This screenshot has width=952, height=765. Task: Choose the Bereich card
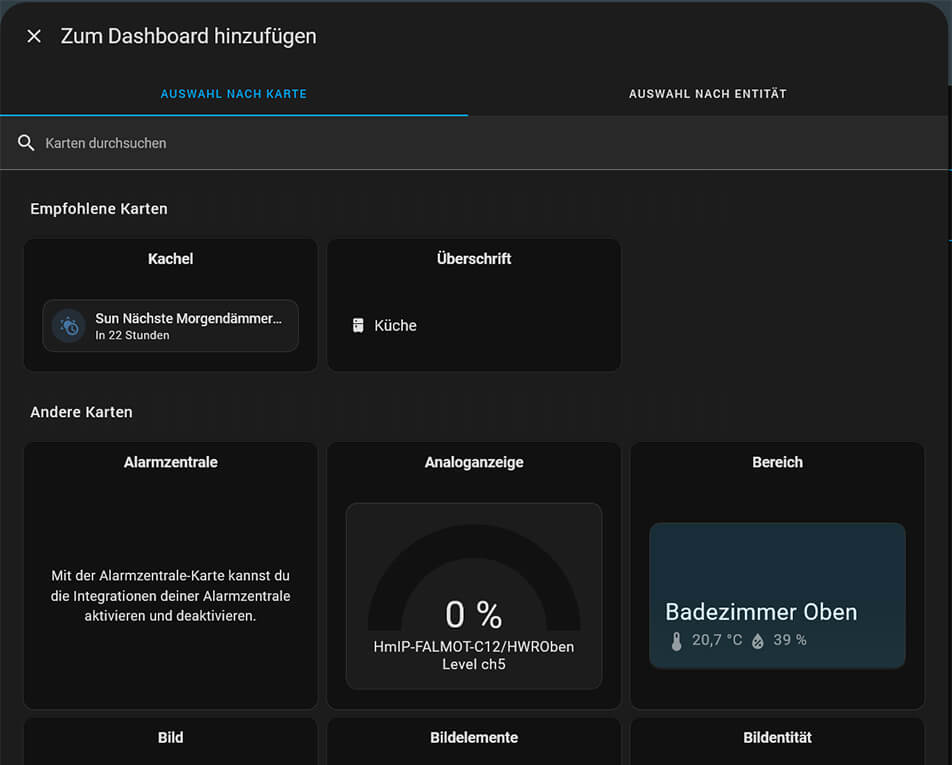coord(777,463)
